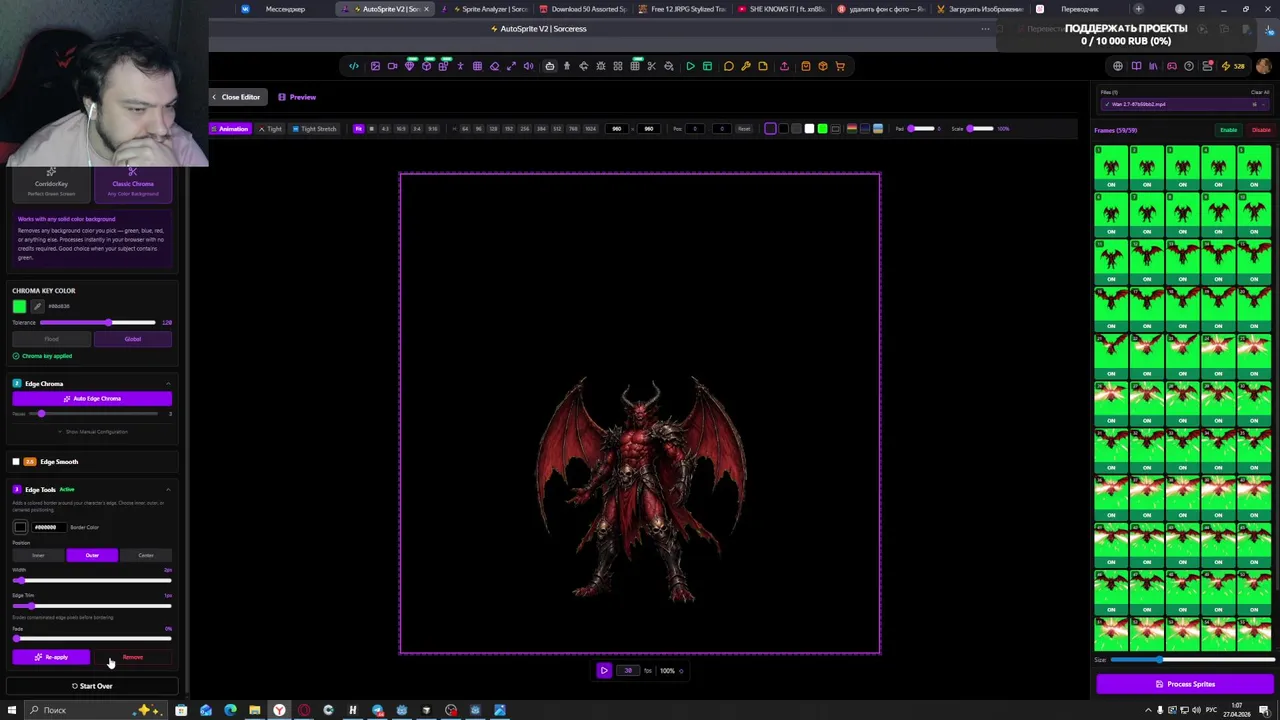Open the paint bucket tool icon

coord(668,66)
